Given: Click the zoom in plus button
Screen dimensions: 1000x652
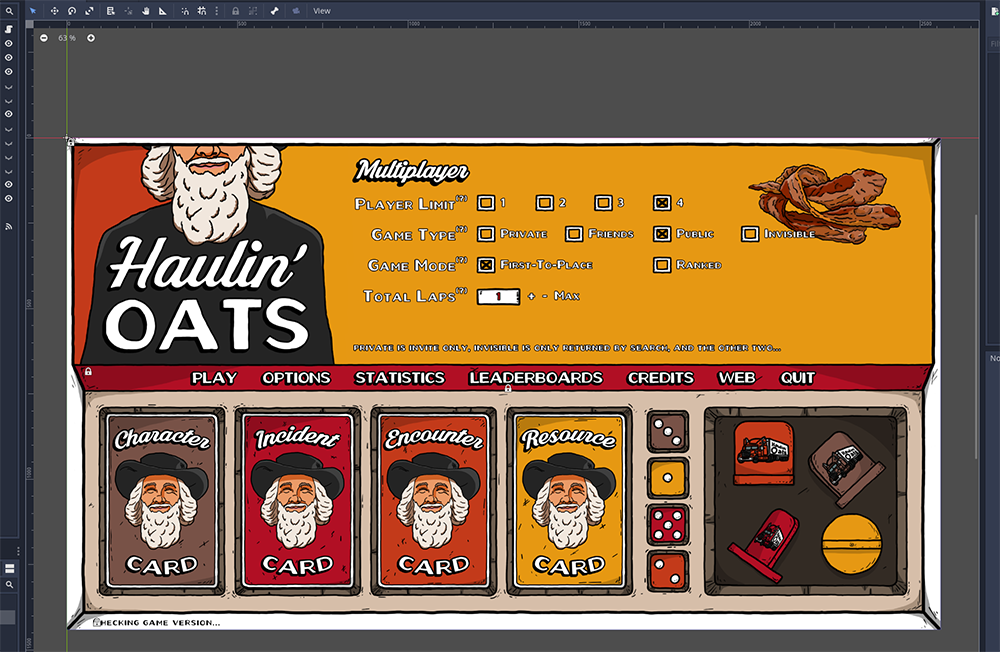Looking at the screenshot, I should point(91,38).
